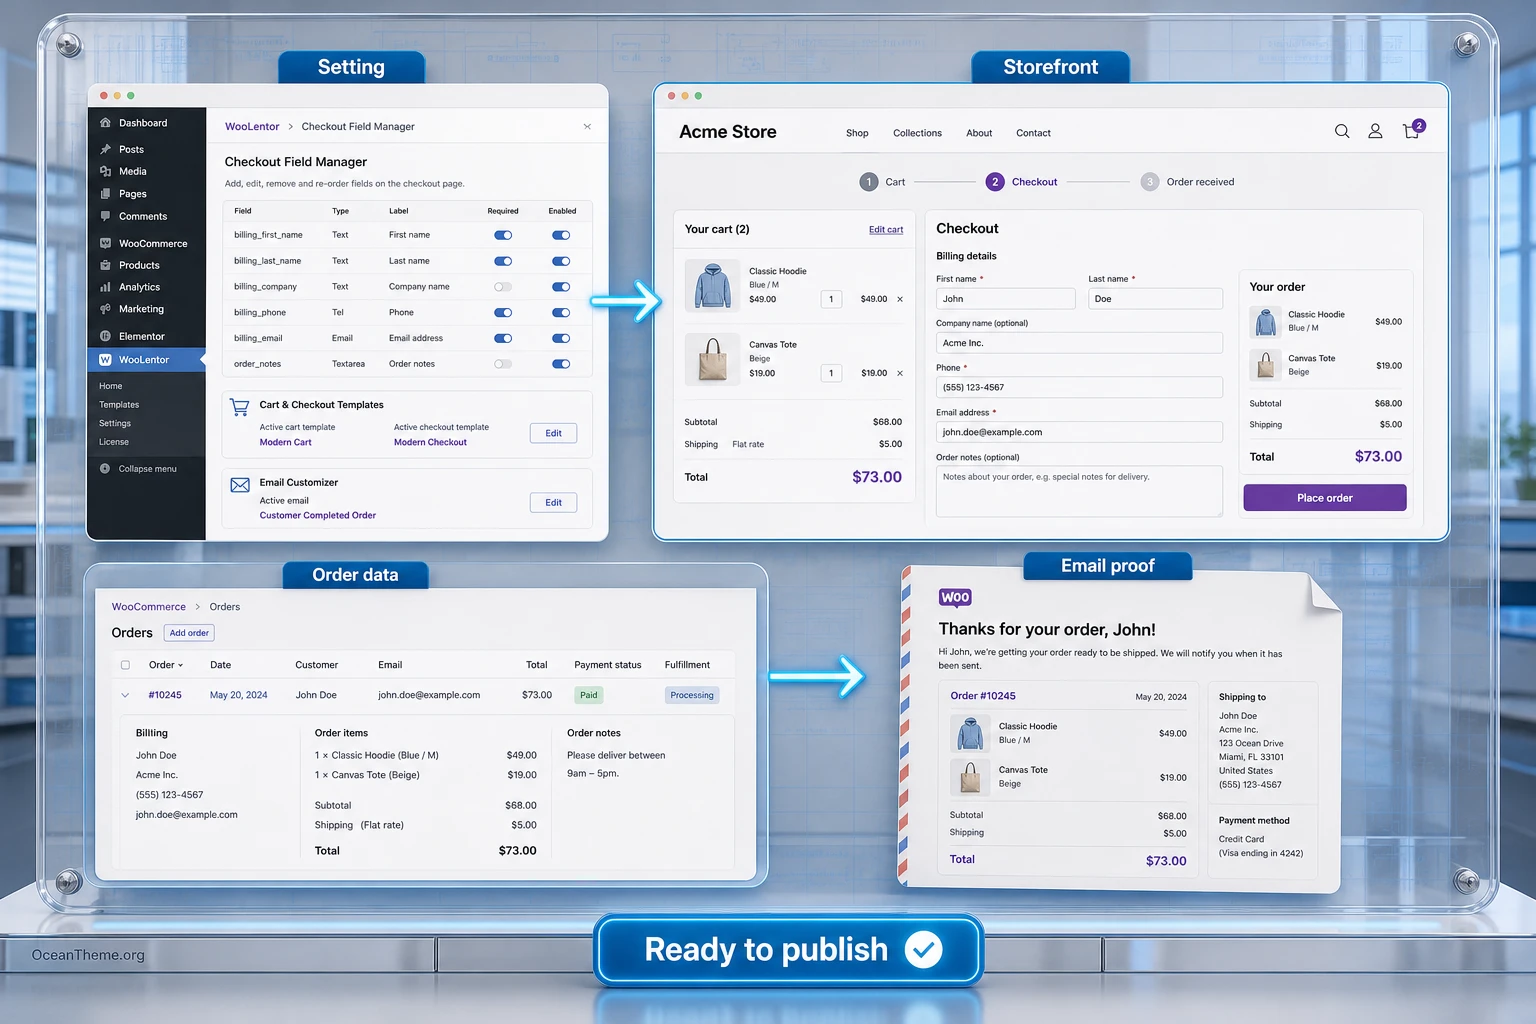
Task: Click the Add order button
Action: (189, 633)
